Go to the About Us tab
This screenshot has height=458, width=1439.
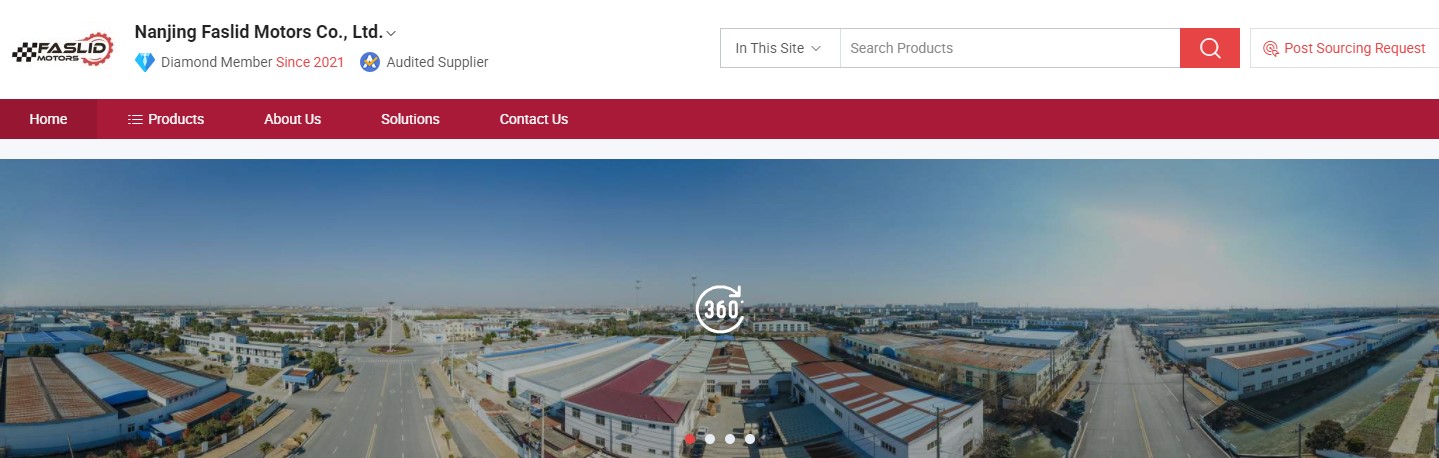click(292, 119)
